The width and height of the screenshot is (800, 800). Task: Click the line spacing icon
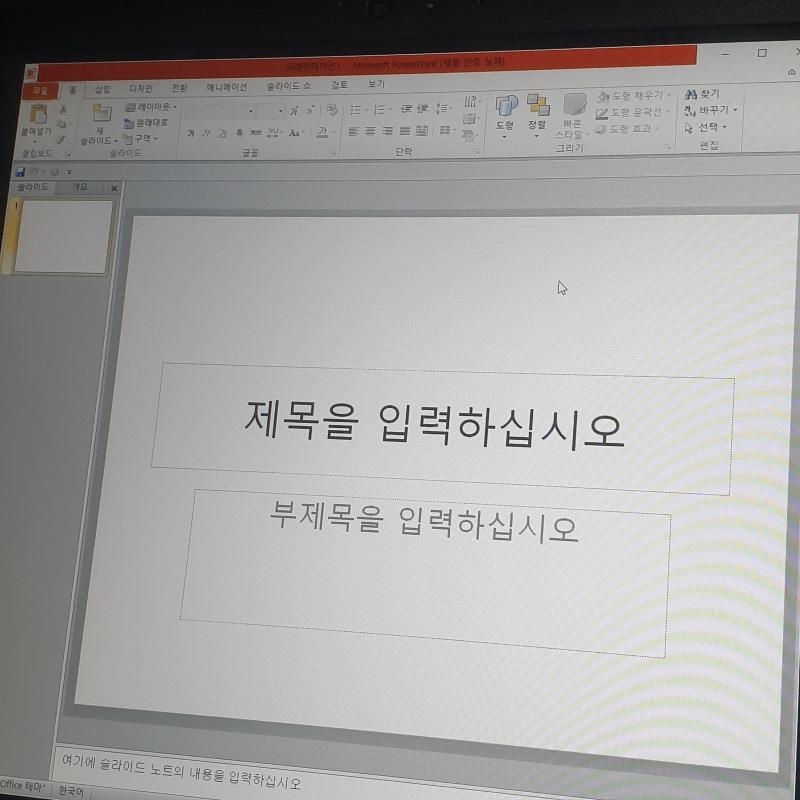click(x=443, y=108)
